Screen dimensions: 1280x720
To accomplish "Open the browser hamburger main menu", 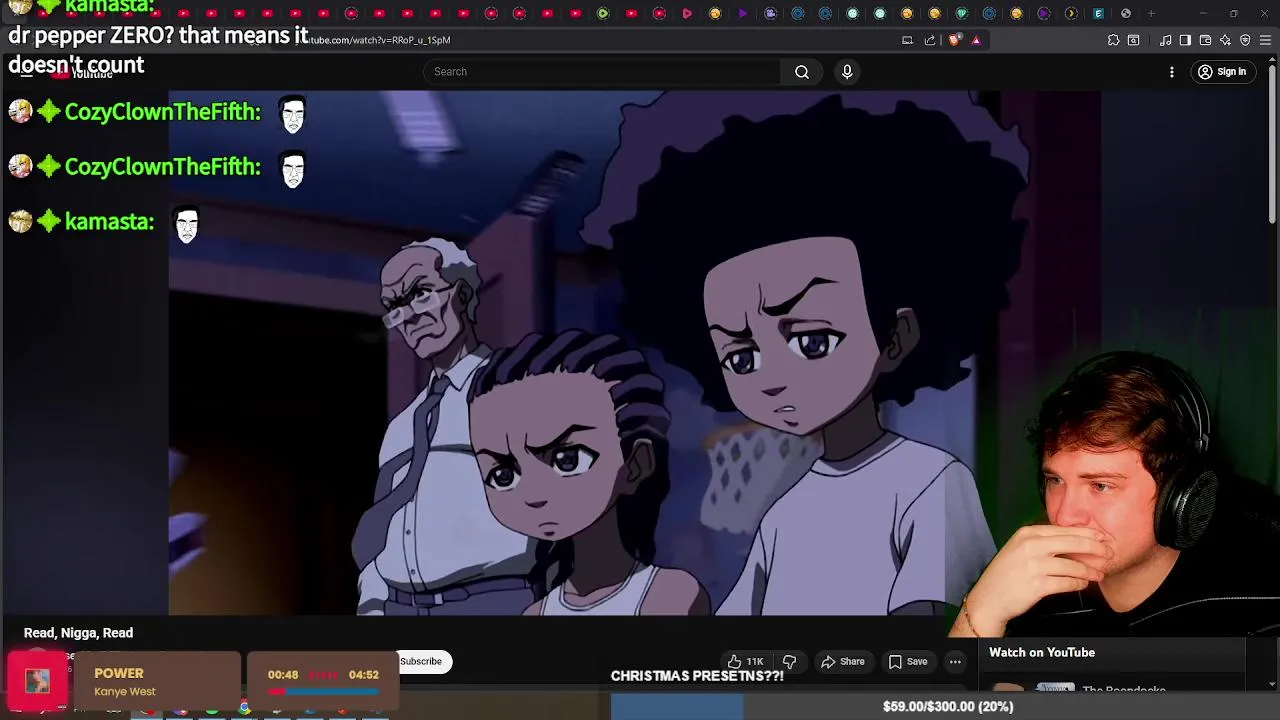I will 1265,40.
